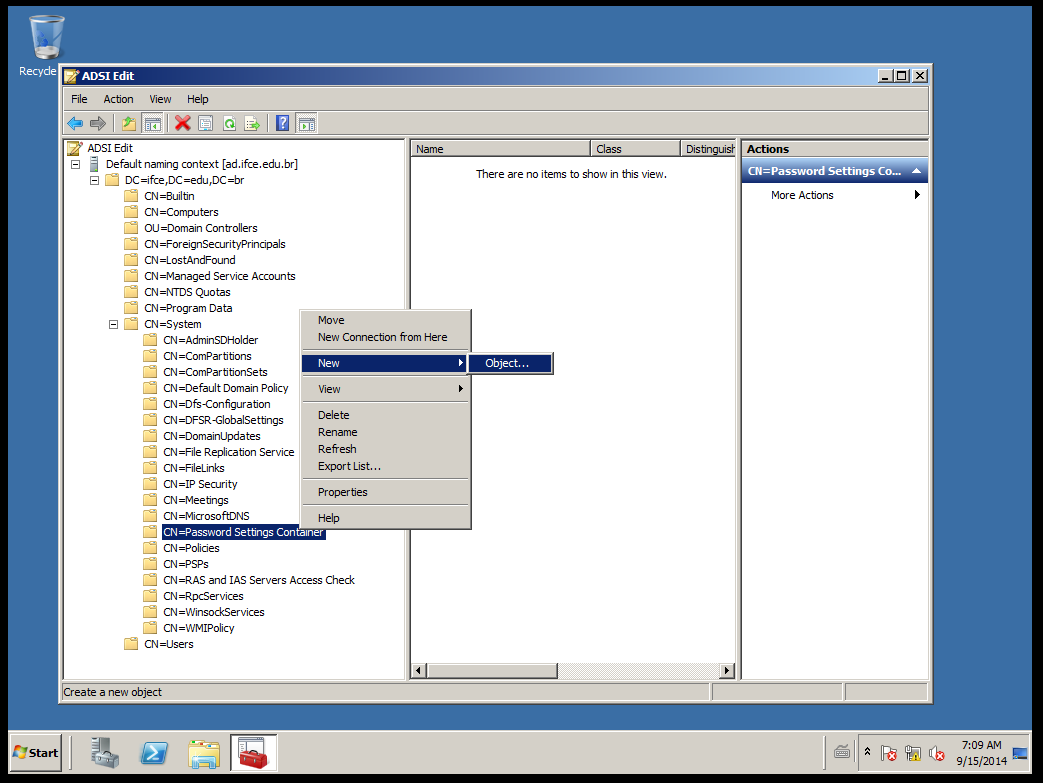The width and height of the screenshot is (1043, 783).
Task: Click the Refresh icon in the toolbar
Action: point(229,123)
